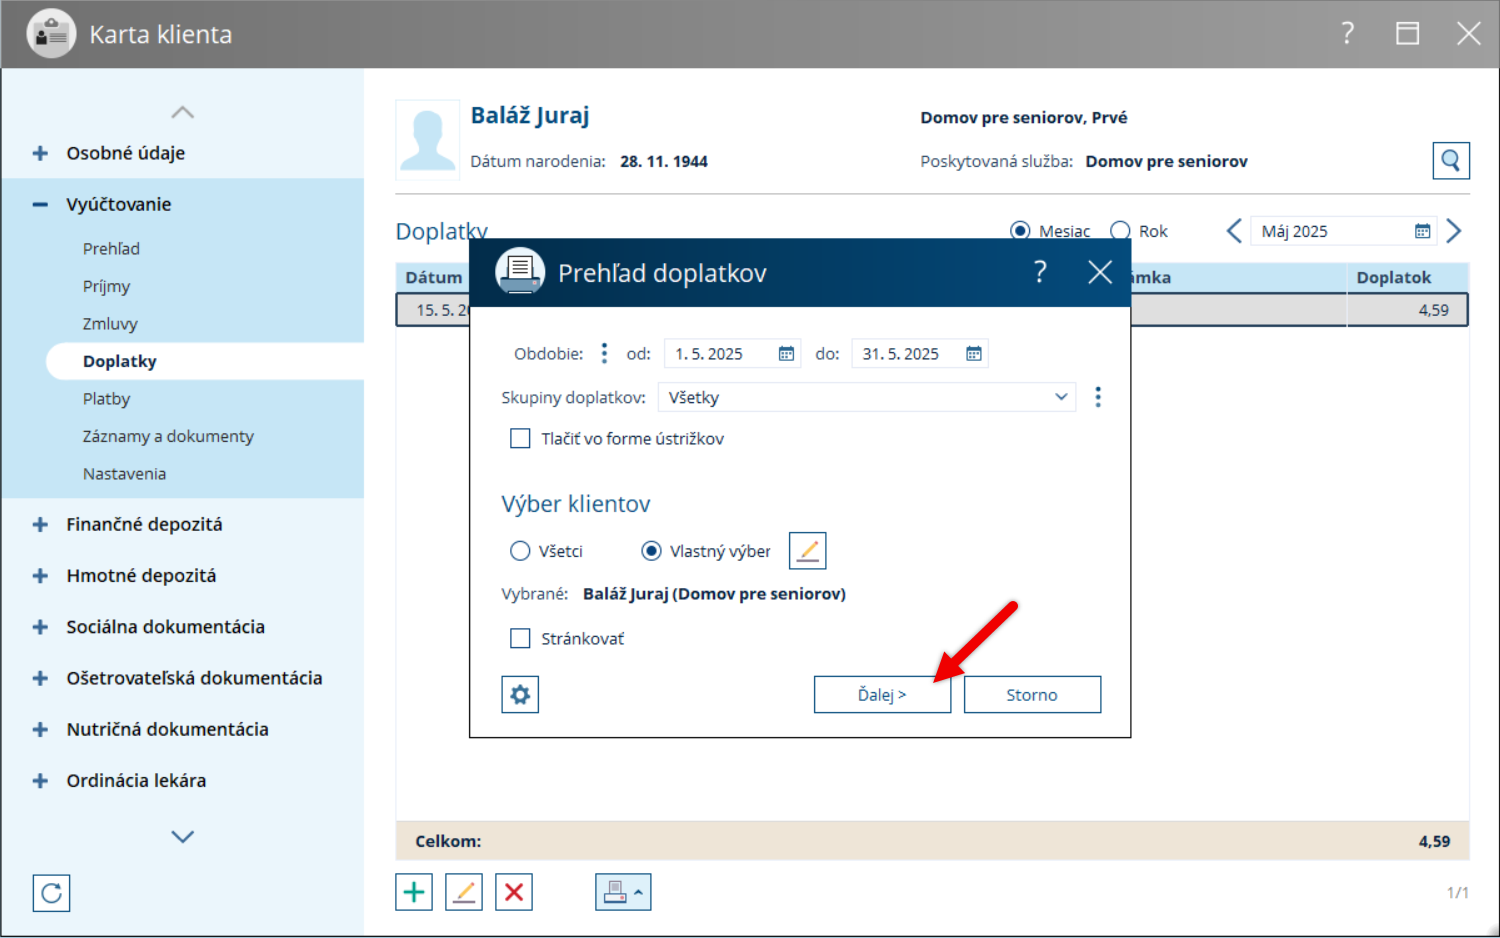Delete the selected doplatok with red X
Image resolution: width=1500 pixels, height=938 pixels.
pyautogui.click(x=514, y=891)
